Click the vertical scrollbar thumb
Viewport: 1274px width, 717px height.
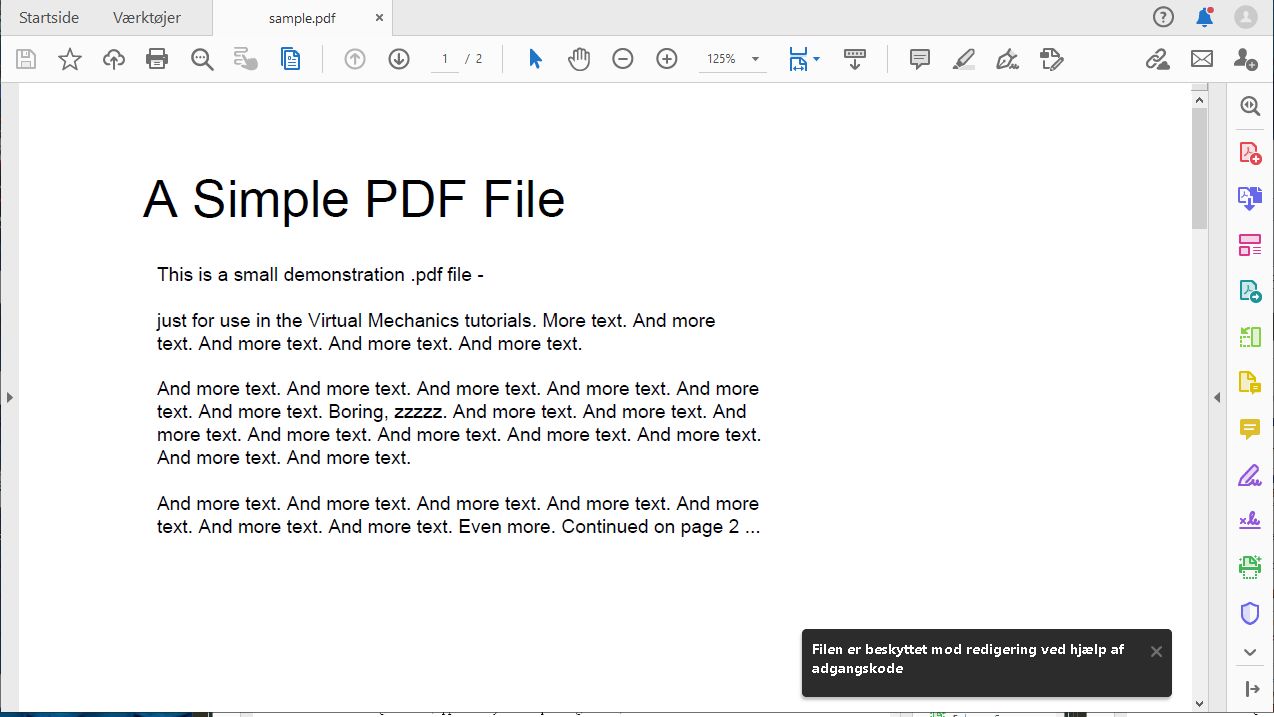coord(1200,166)
